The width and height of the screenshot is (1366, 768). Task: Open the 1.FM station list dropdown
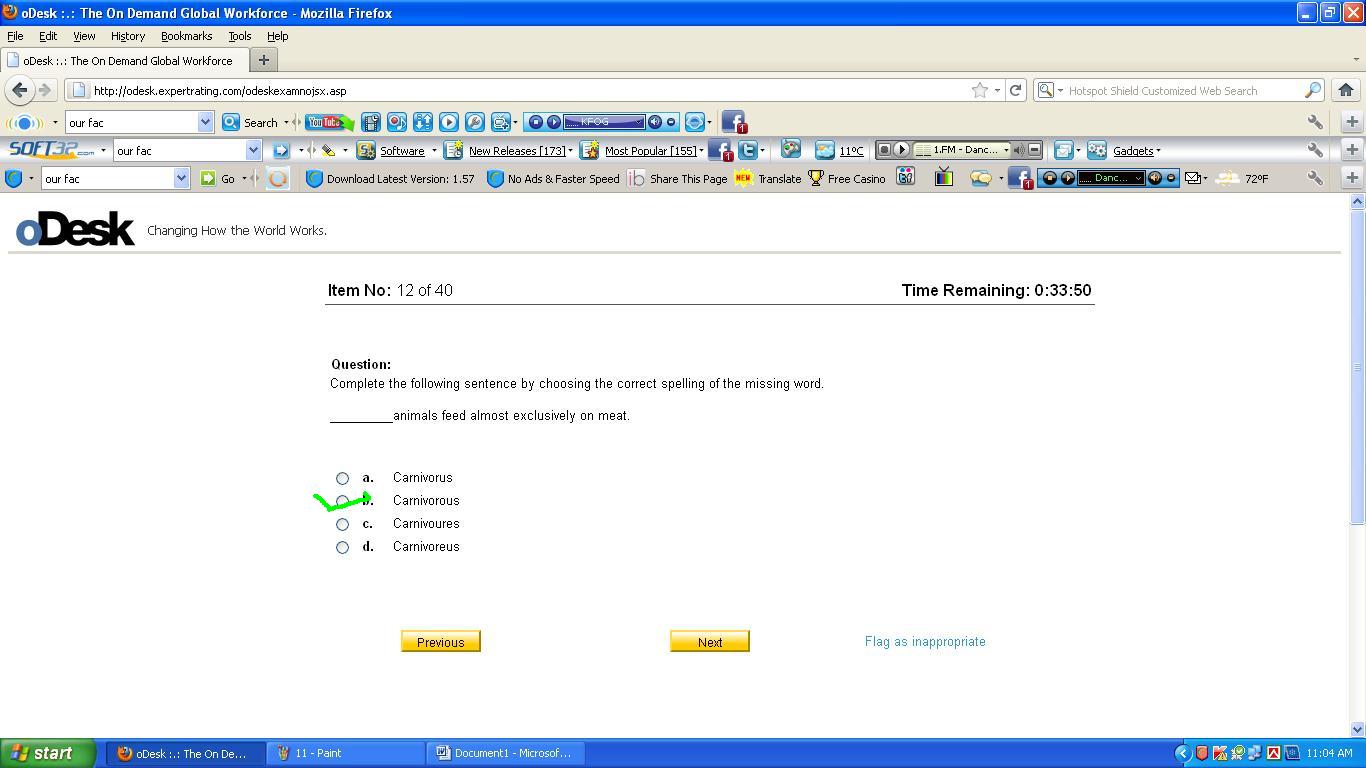(x=1005, y=150)
